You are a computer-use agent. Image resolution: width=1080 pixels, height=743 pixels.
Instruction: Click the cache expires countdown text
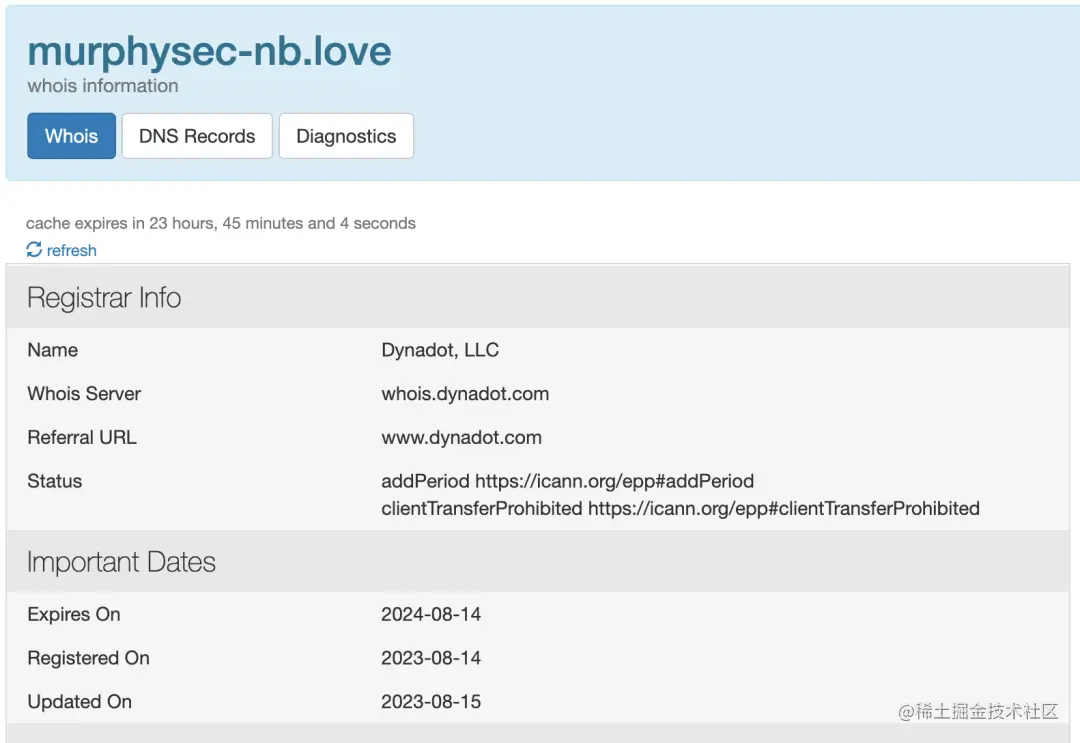[220, 223]
